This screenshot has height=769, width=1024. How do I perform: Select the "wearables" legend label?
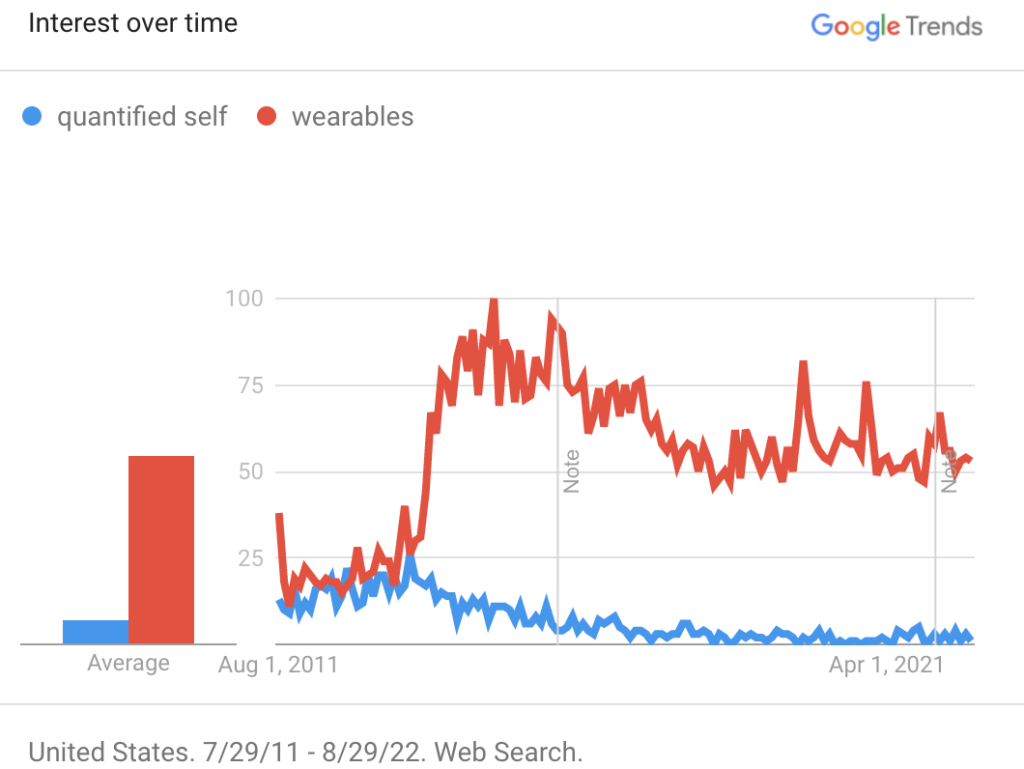click(352, 117)
